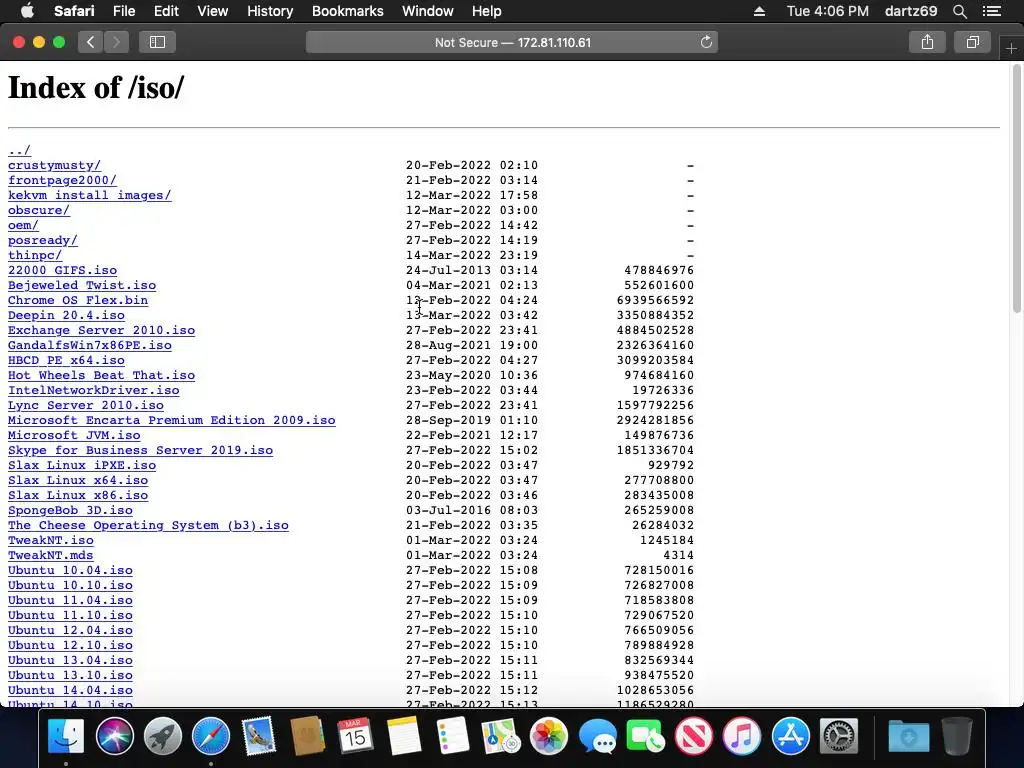Download TweakNT.mds file

point(50,556)
